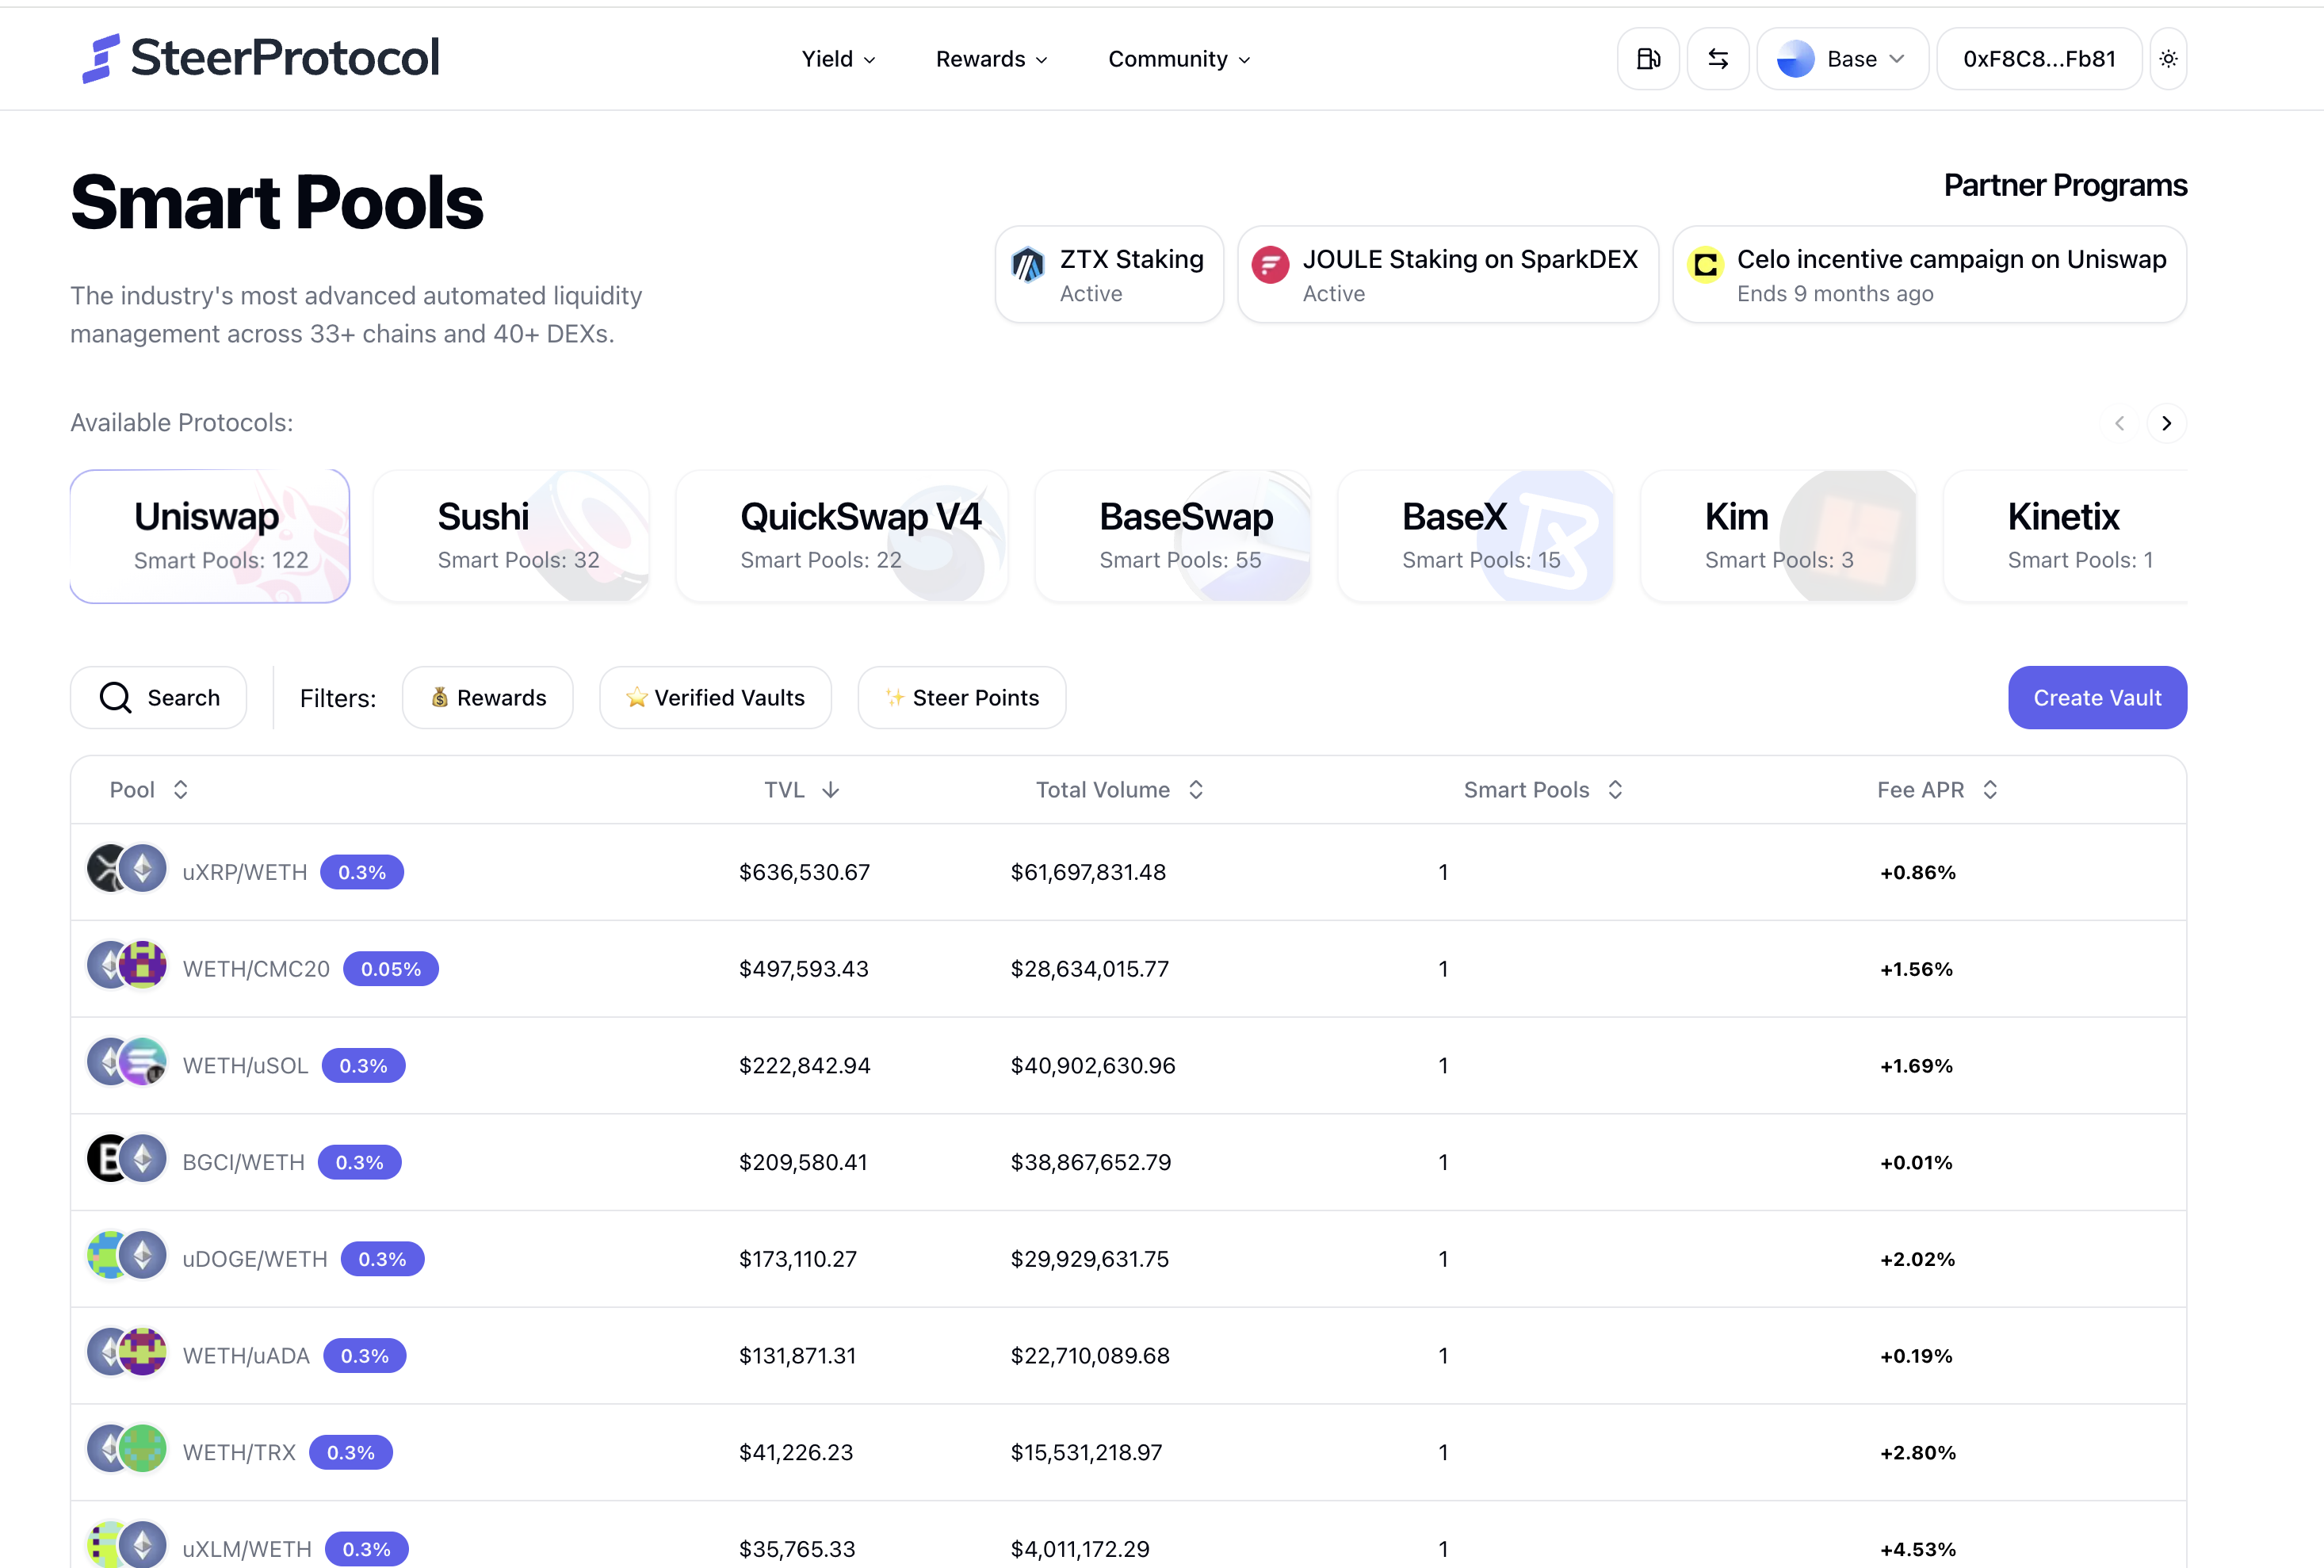
Task: Click the ZTX Staking logo icon
Action: pyautogui.click(x=1027, y=265)
